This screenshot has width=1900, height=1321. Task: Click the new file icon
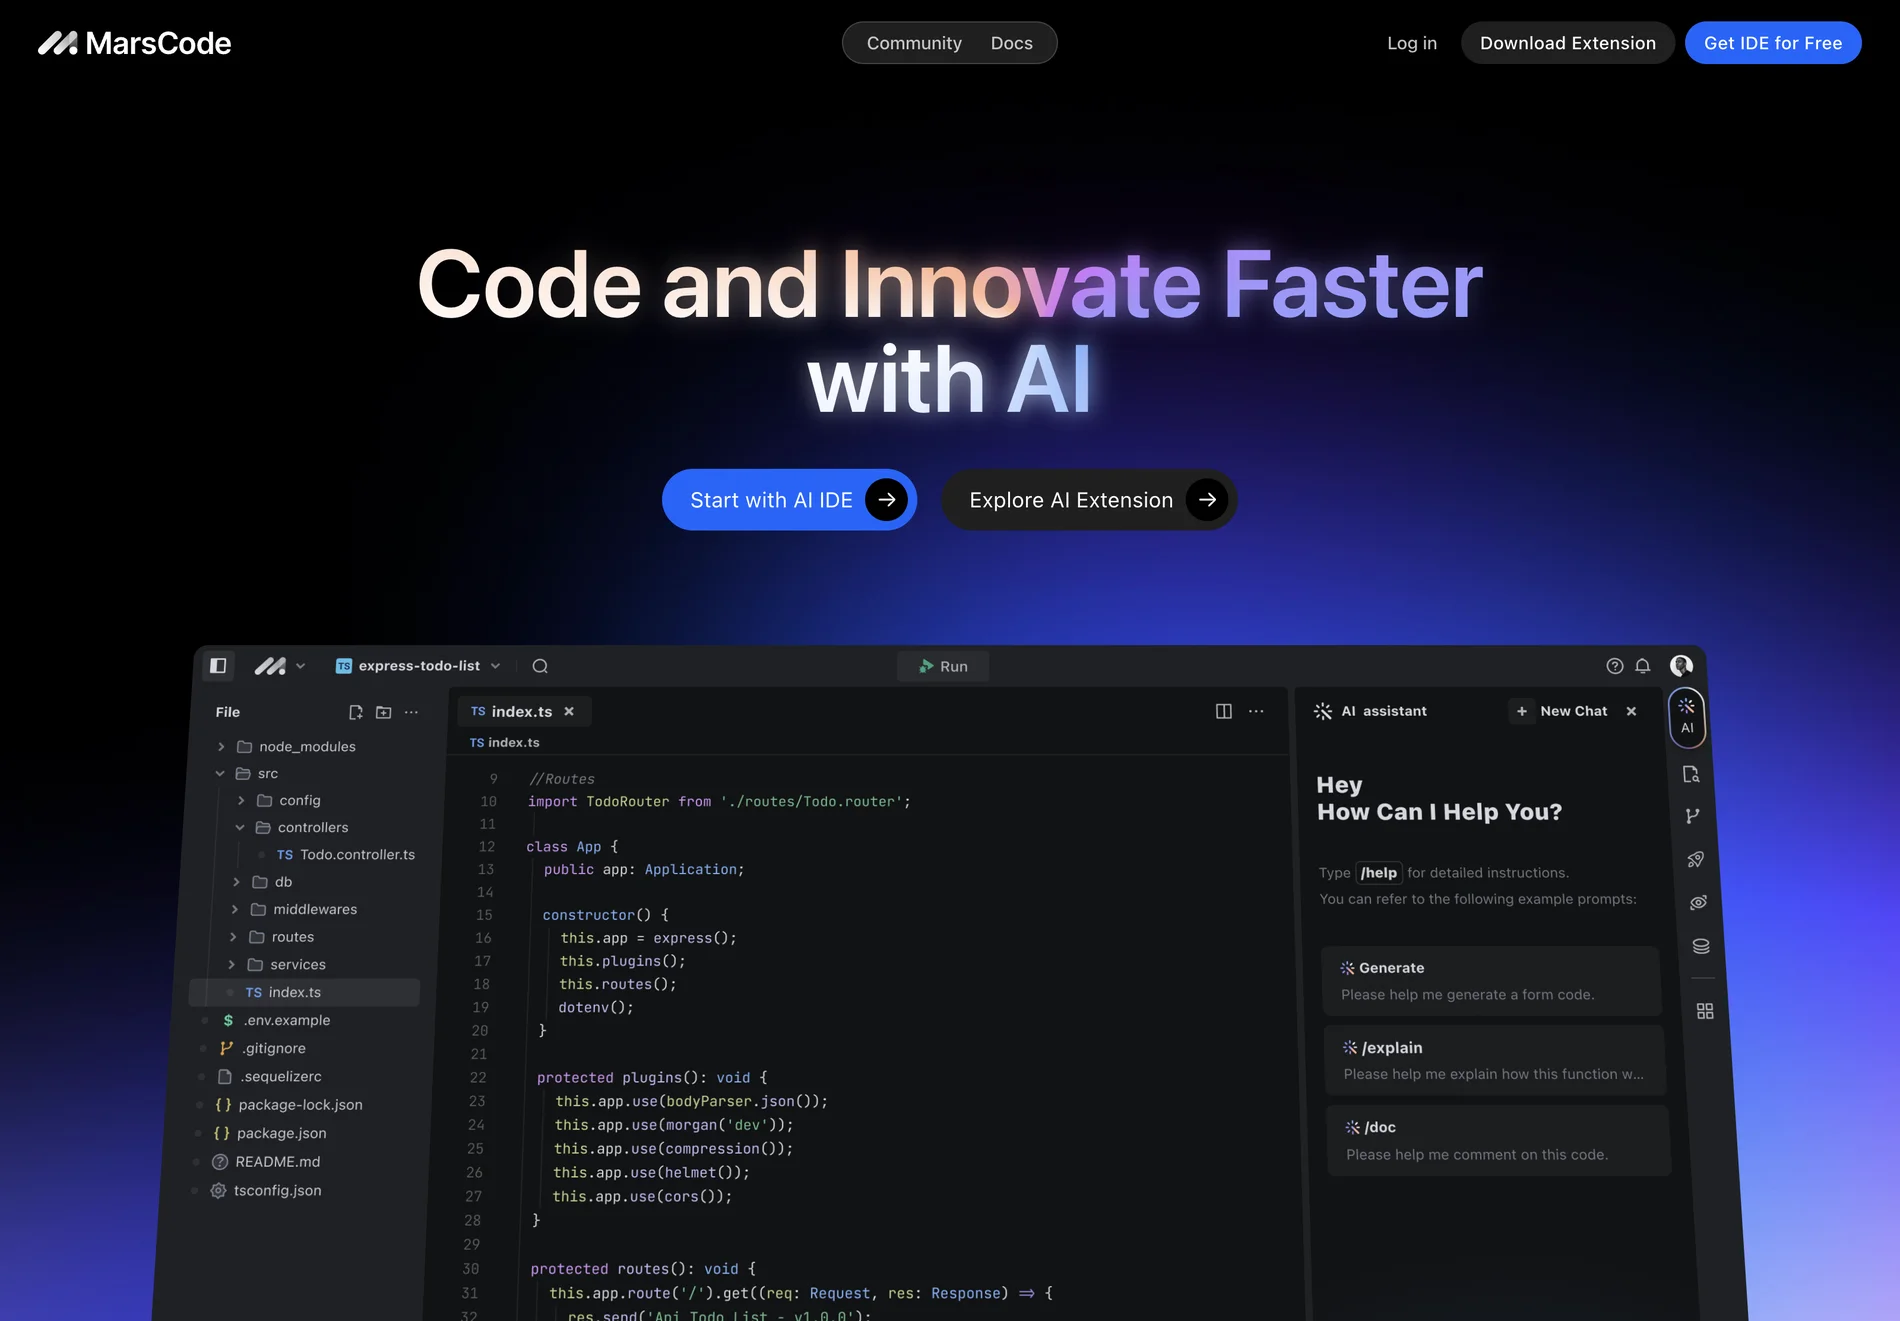tap(355, 712)
